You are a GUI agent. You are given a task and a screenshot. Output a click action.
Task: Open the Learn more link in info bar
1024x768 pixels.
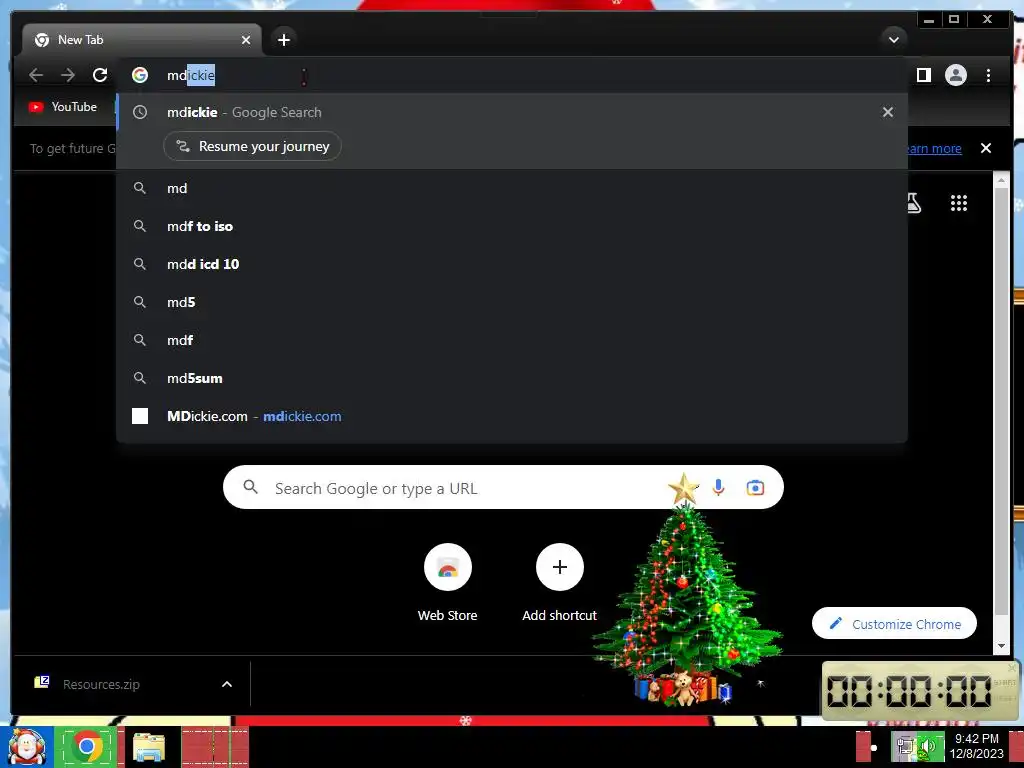[x=934, y=148]
